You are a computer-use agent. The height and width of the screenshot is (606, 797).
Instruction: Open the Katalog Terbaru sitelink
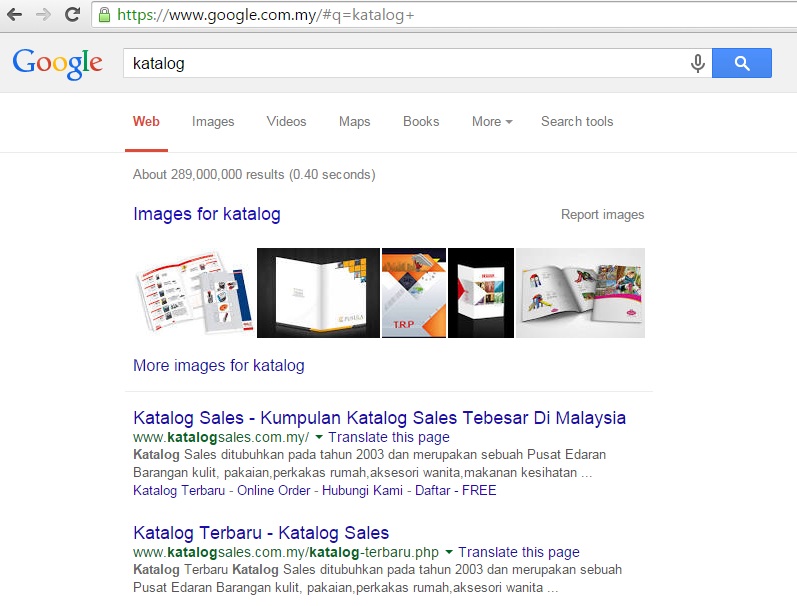click(x=179, y=491)
